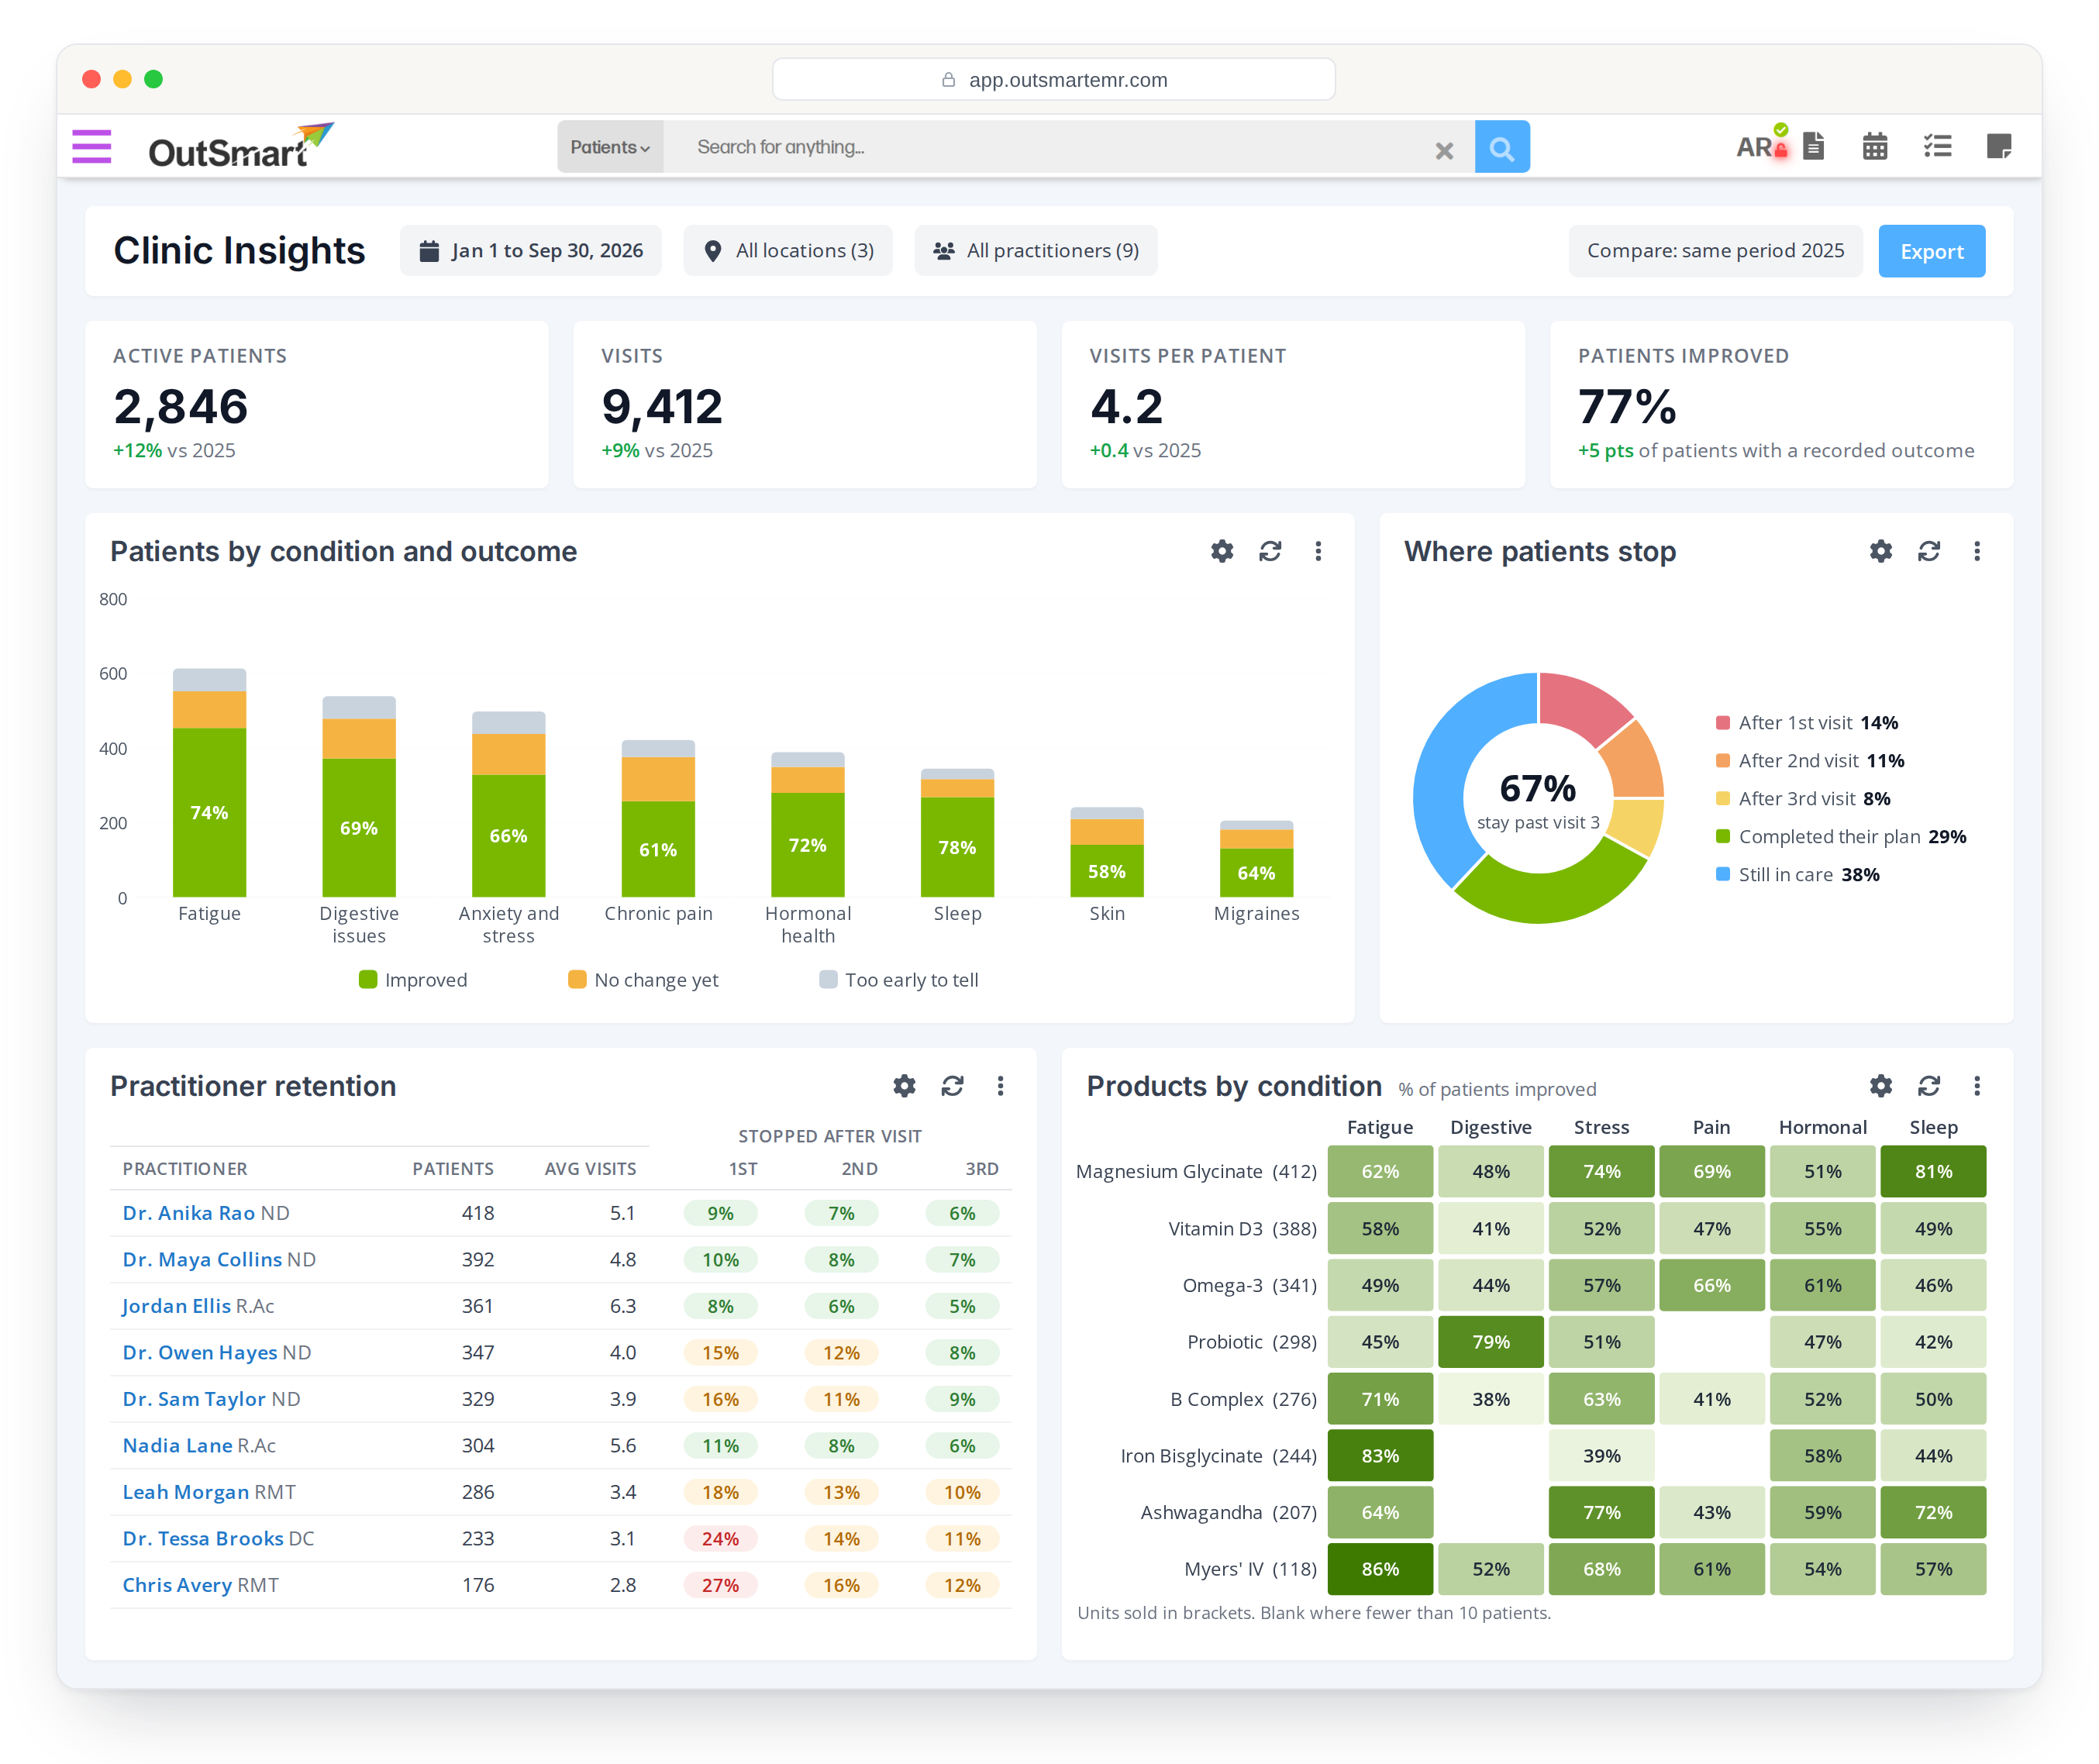This screenshot has width=2099, height=1764.
Task: Open settings gear for Products by condition
Action: click(1880, 1086)
